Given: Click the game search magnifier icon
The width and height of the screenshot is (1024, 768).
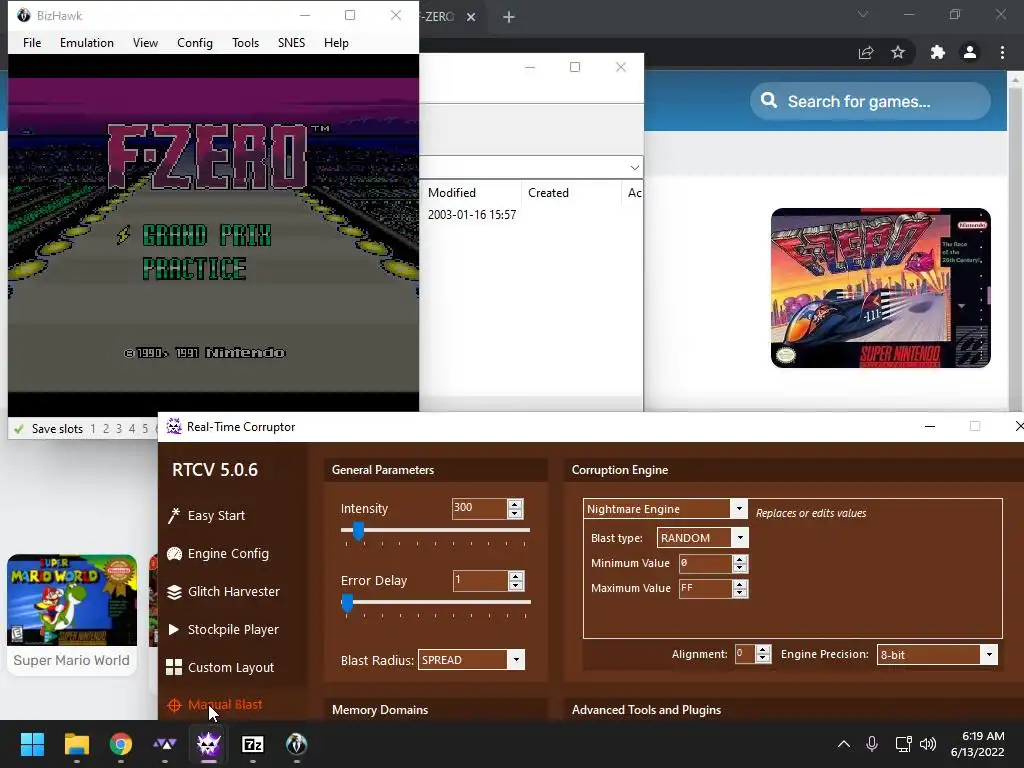Looking at the screenshot, I should [769, 101].
